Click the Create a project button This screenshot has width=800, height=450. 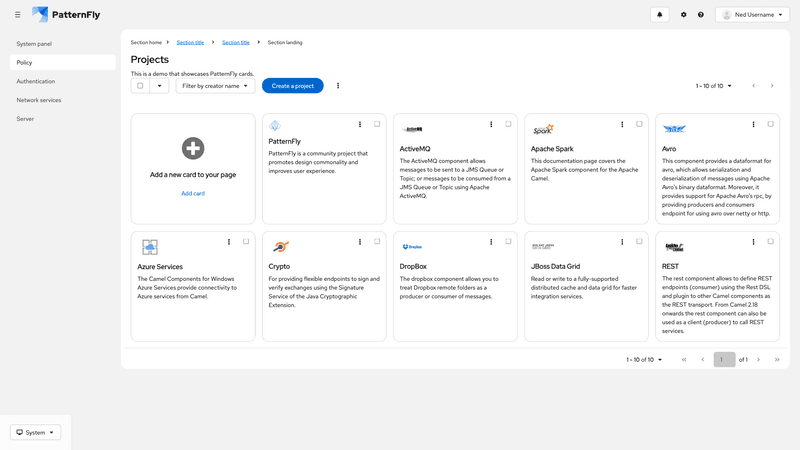(292, 86)
